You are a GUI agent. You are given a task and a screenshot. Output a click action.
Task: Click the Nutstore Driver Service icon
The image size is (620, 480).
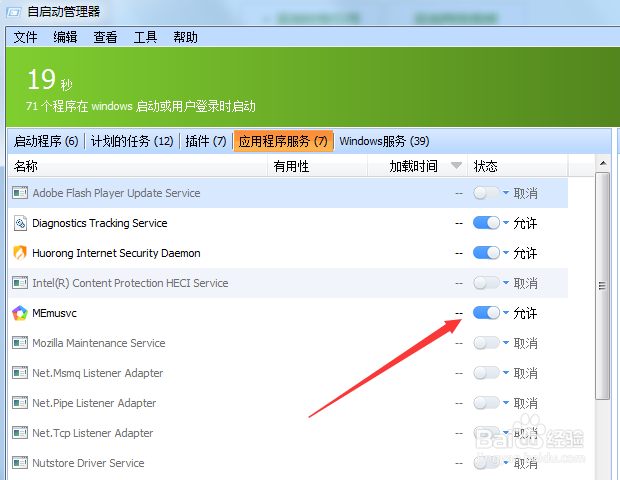tap(20, 463)
